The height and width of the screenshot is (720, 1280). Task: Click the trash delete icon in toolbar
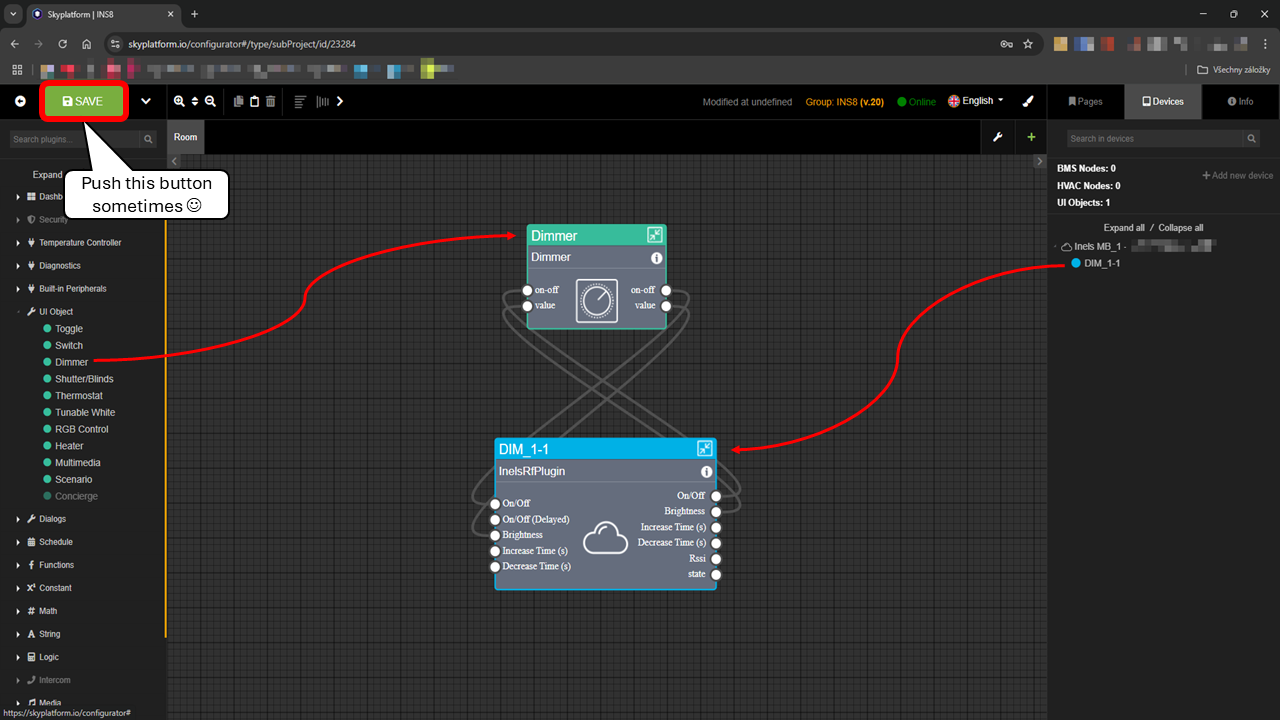tap(270, 101)
